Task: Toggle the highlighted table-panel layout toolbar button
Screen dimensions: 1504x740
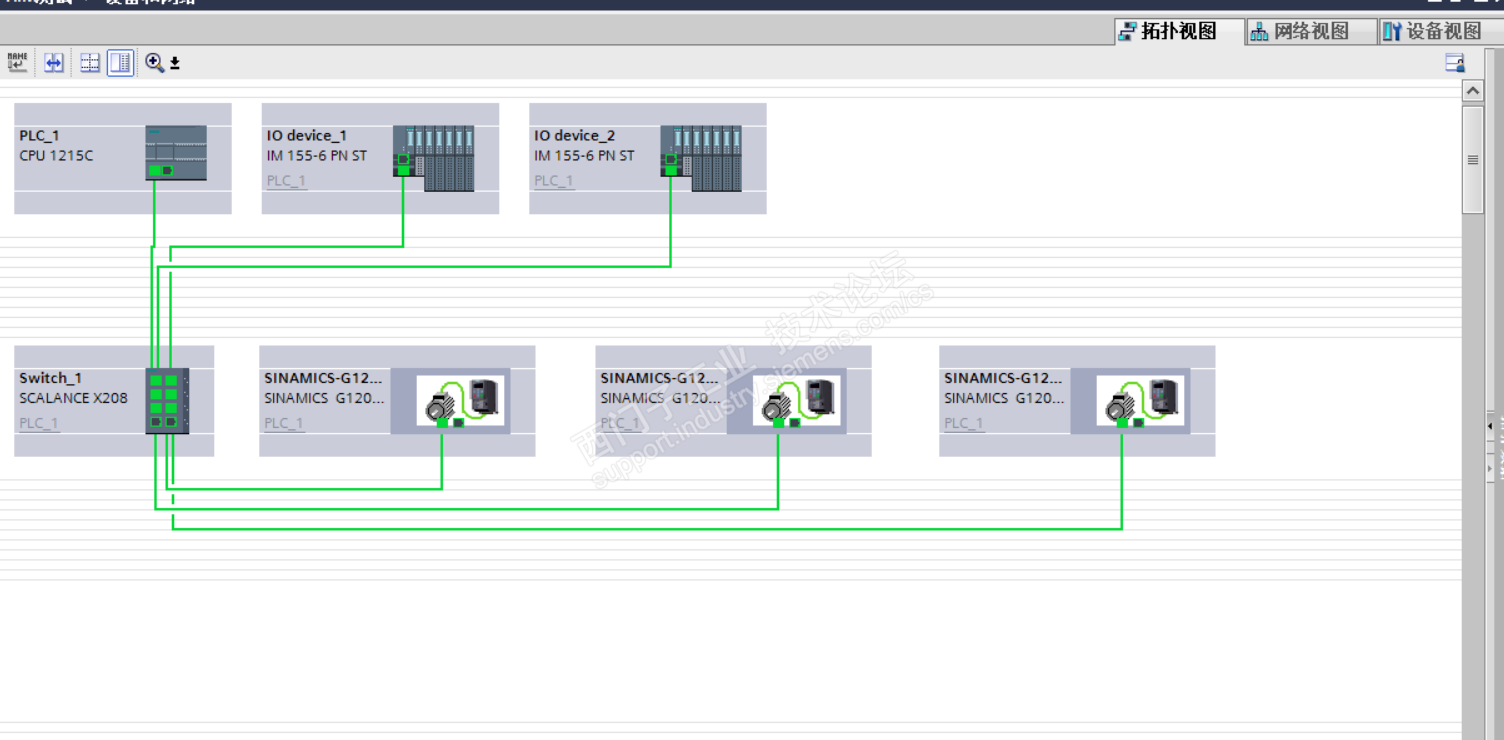Action: coord(121,63)
